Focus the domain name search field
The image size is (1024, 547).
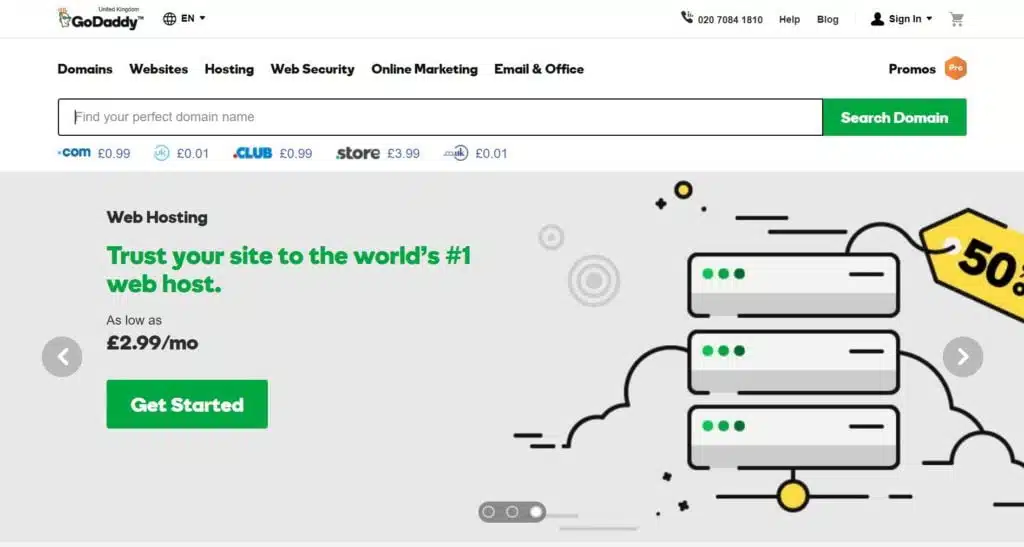440,117
